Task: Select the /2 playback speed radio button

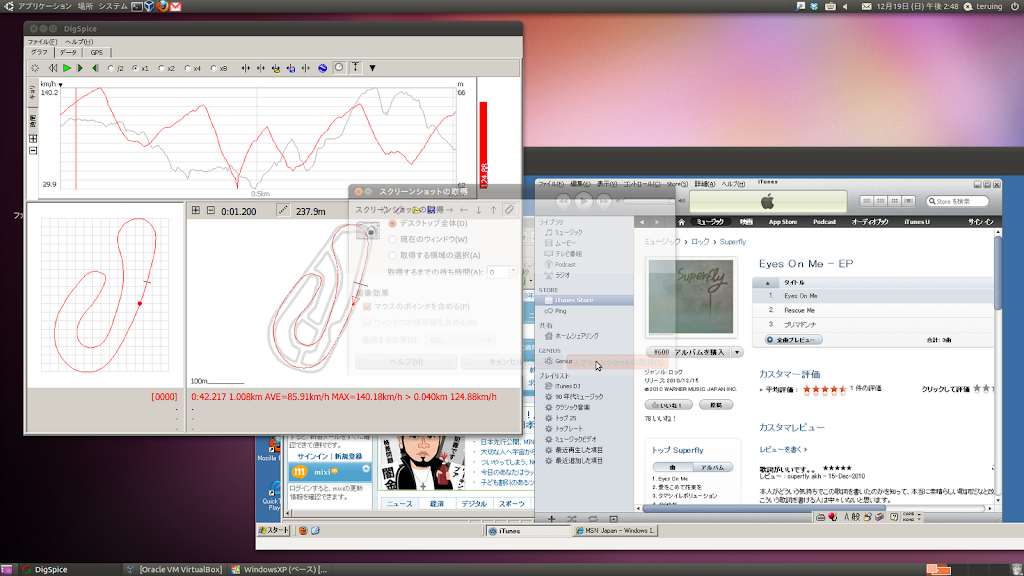Action: pyautogui.click(x=111, y=68)
